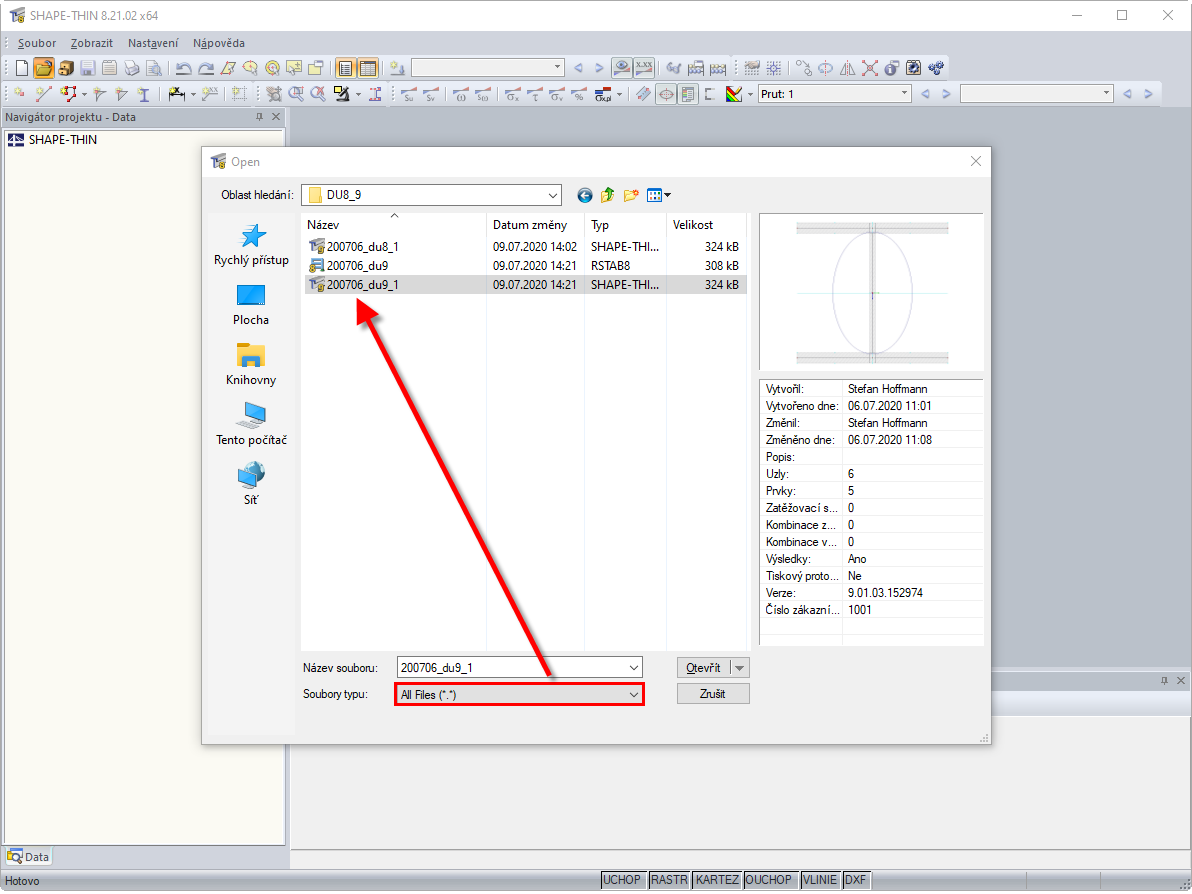
Task: Click the Back arrow in Open dialog
Action: click(x=584, y=195)
